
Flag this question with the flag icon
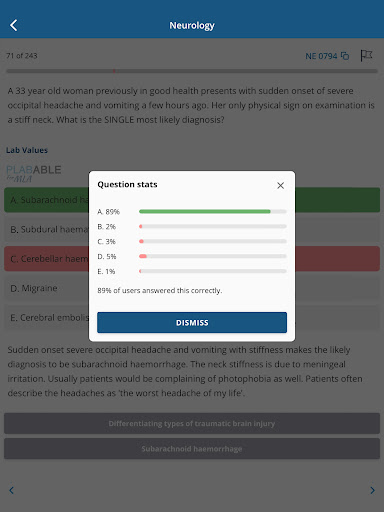(x=366, y=56)
